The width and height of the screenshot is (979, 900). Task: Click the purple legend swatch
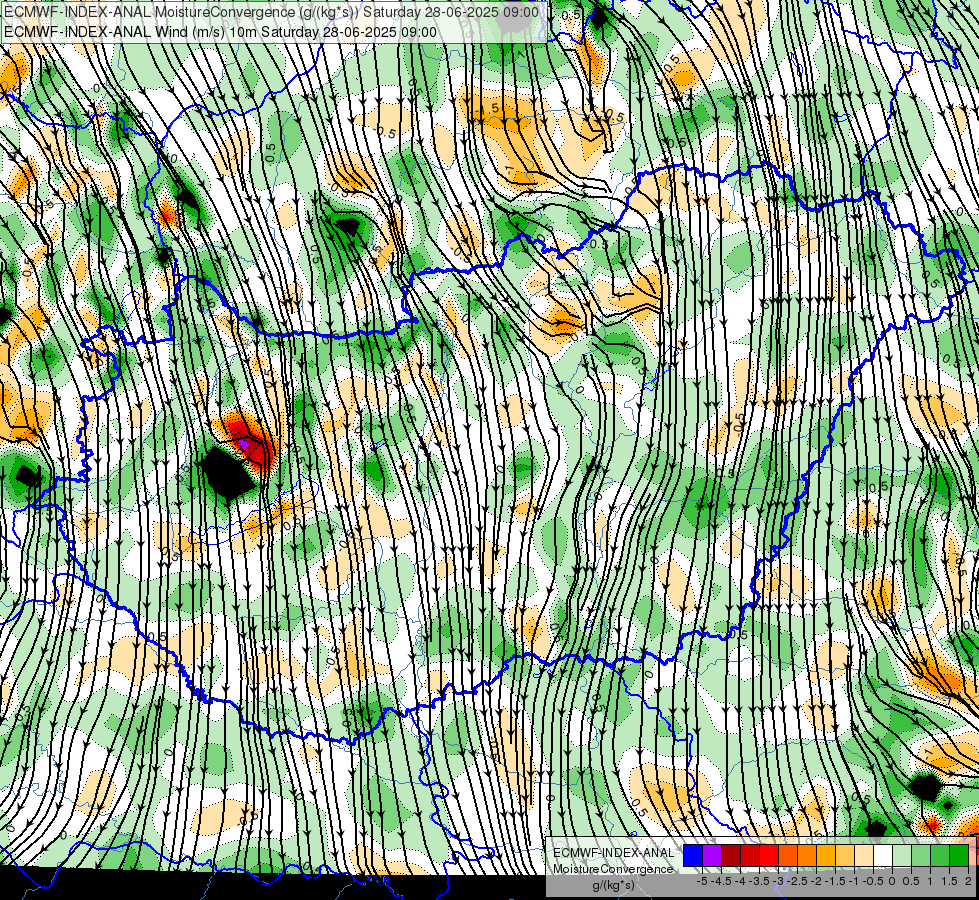(x=712, y=856)
